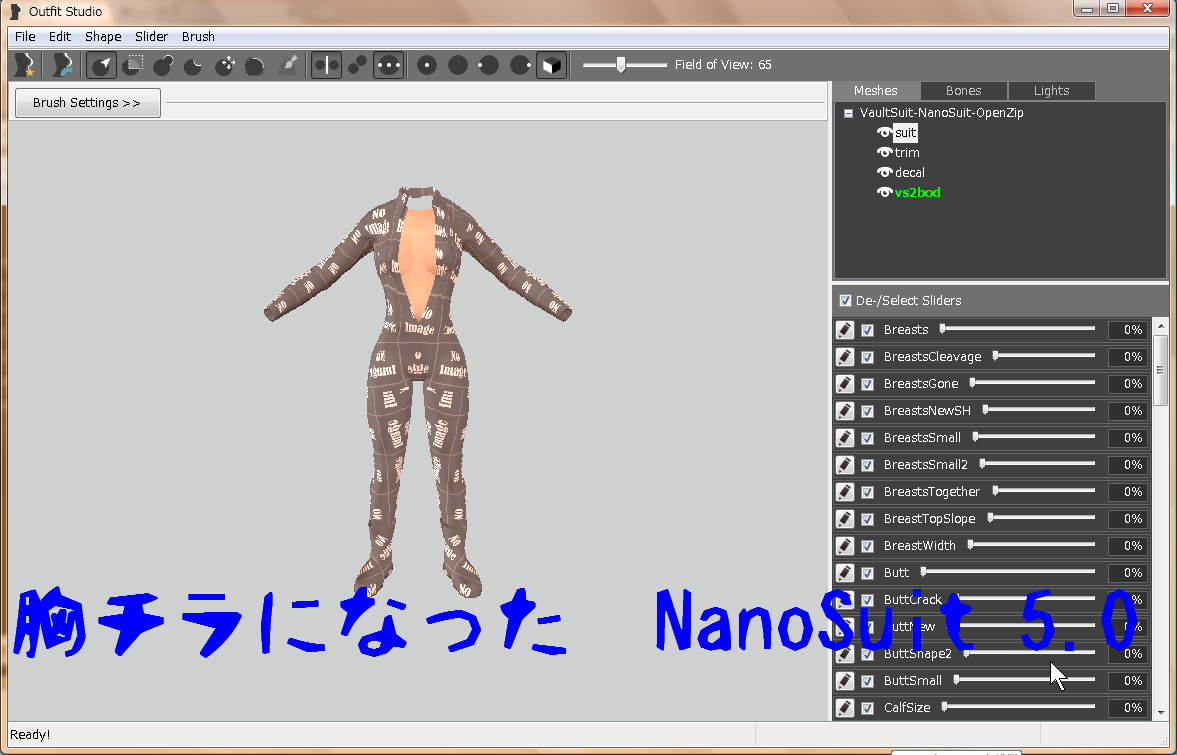Expand Brush Settings >> button
Screen dimensions: 1177x755
point(88,103)
